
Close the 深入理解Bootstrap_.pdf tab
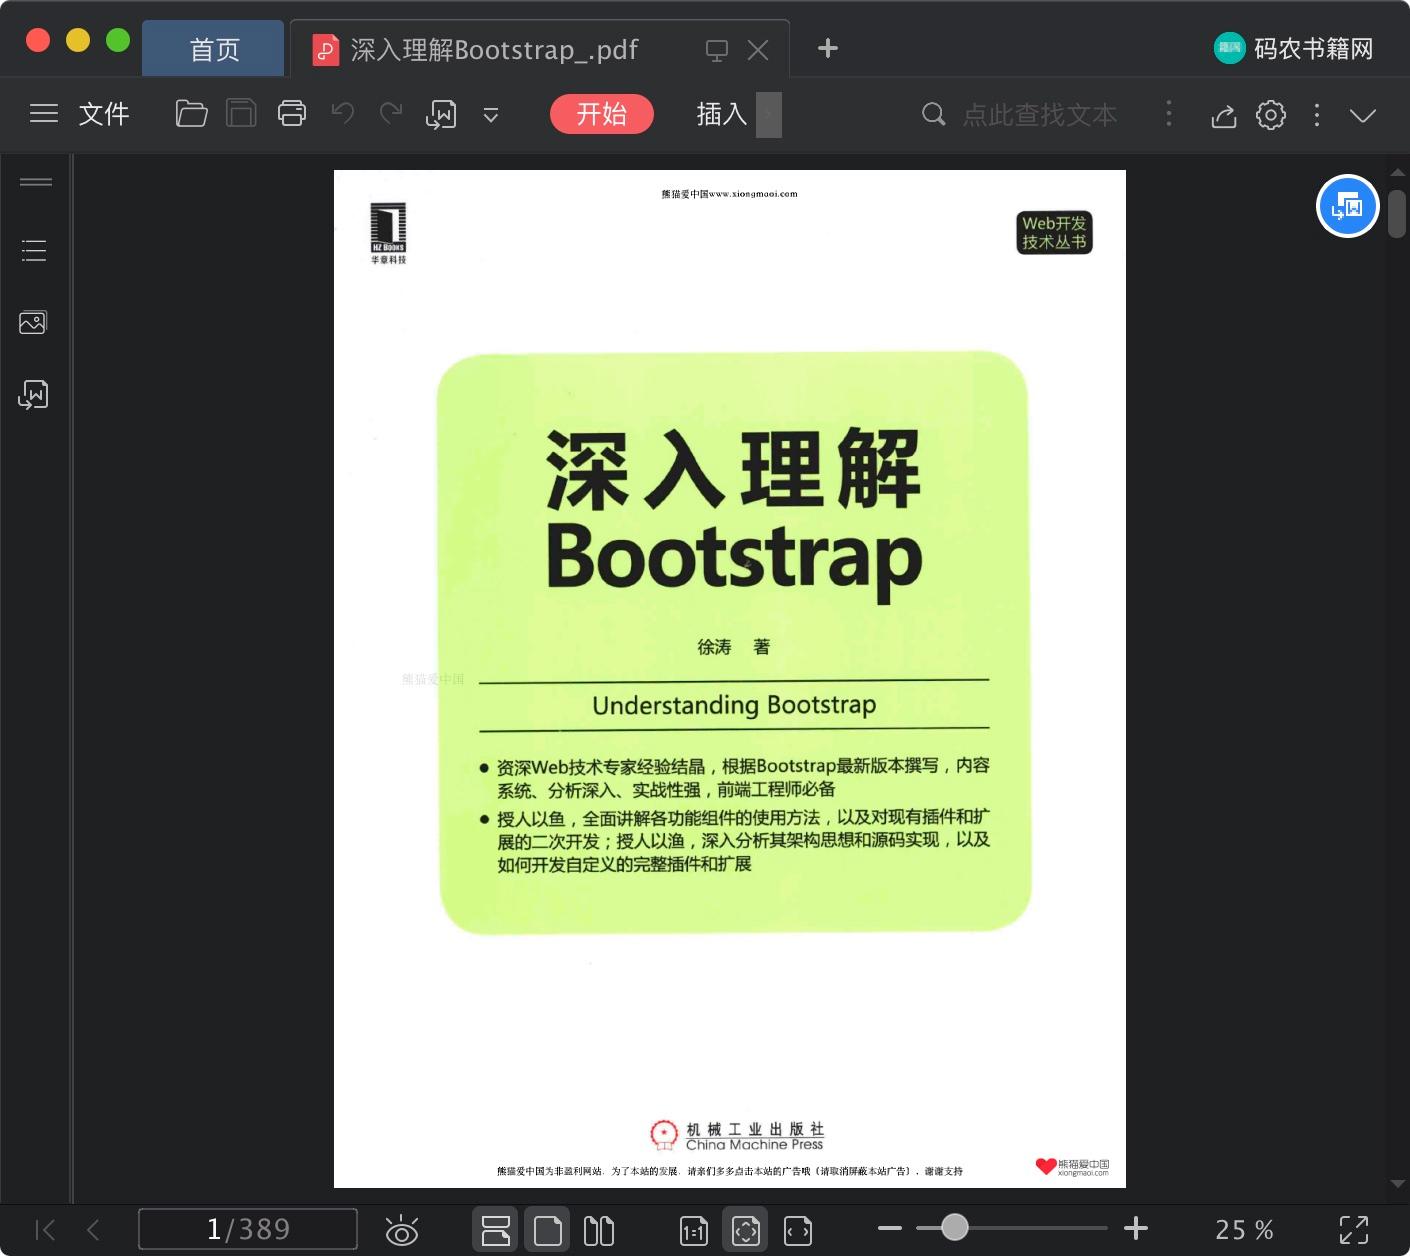point(758,50)
